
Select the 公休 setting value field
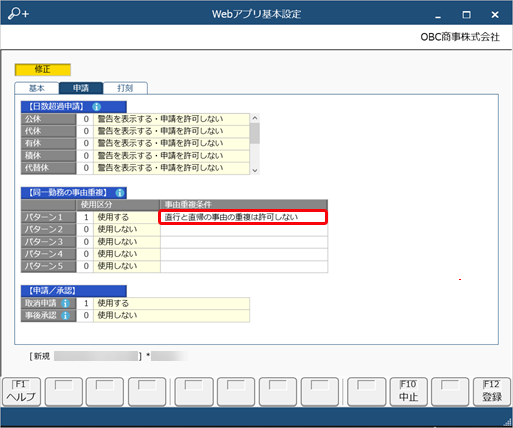pos(171,119)
